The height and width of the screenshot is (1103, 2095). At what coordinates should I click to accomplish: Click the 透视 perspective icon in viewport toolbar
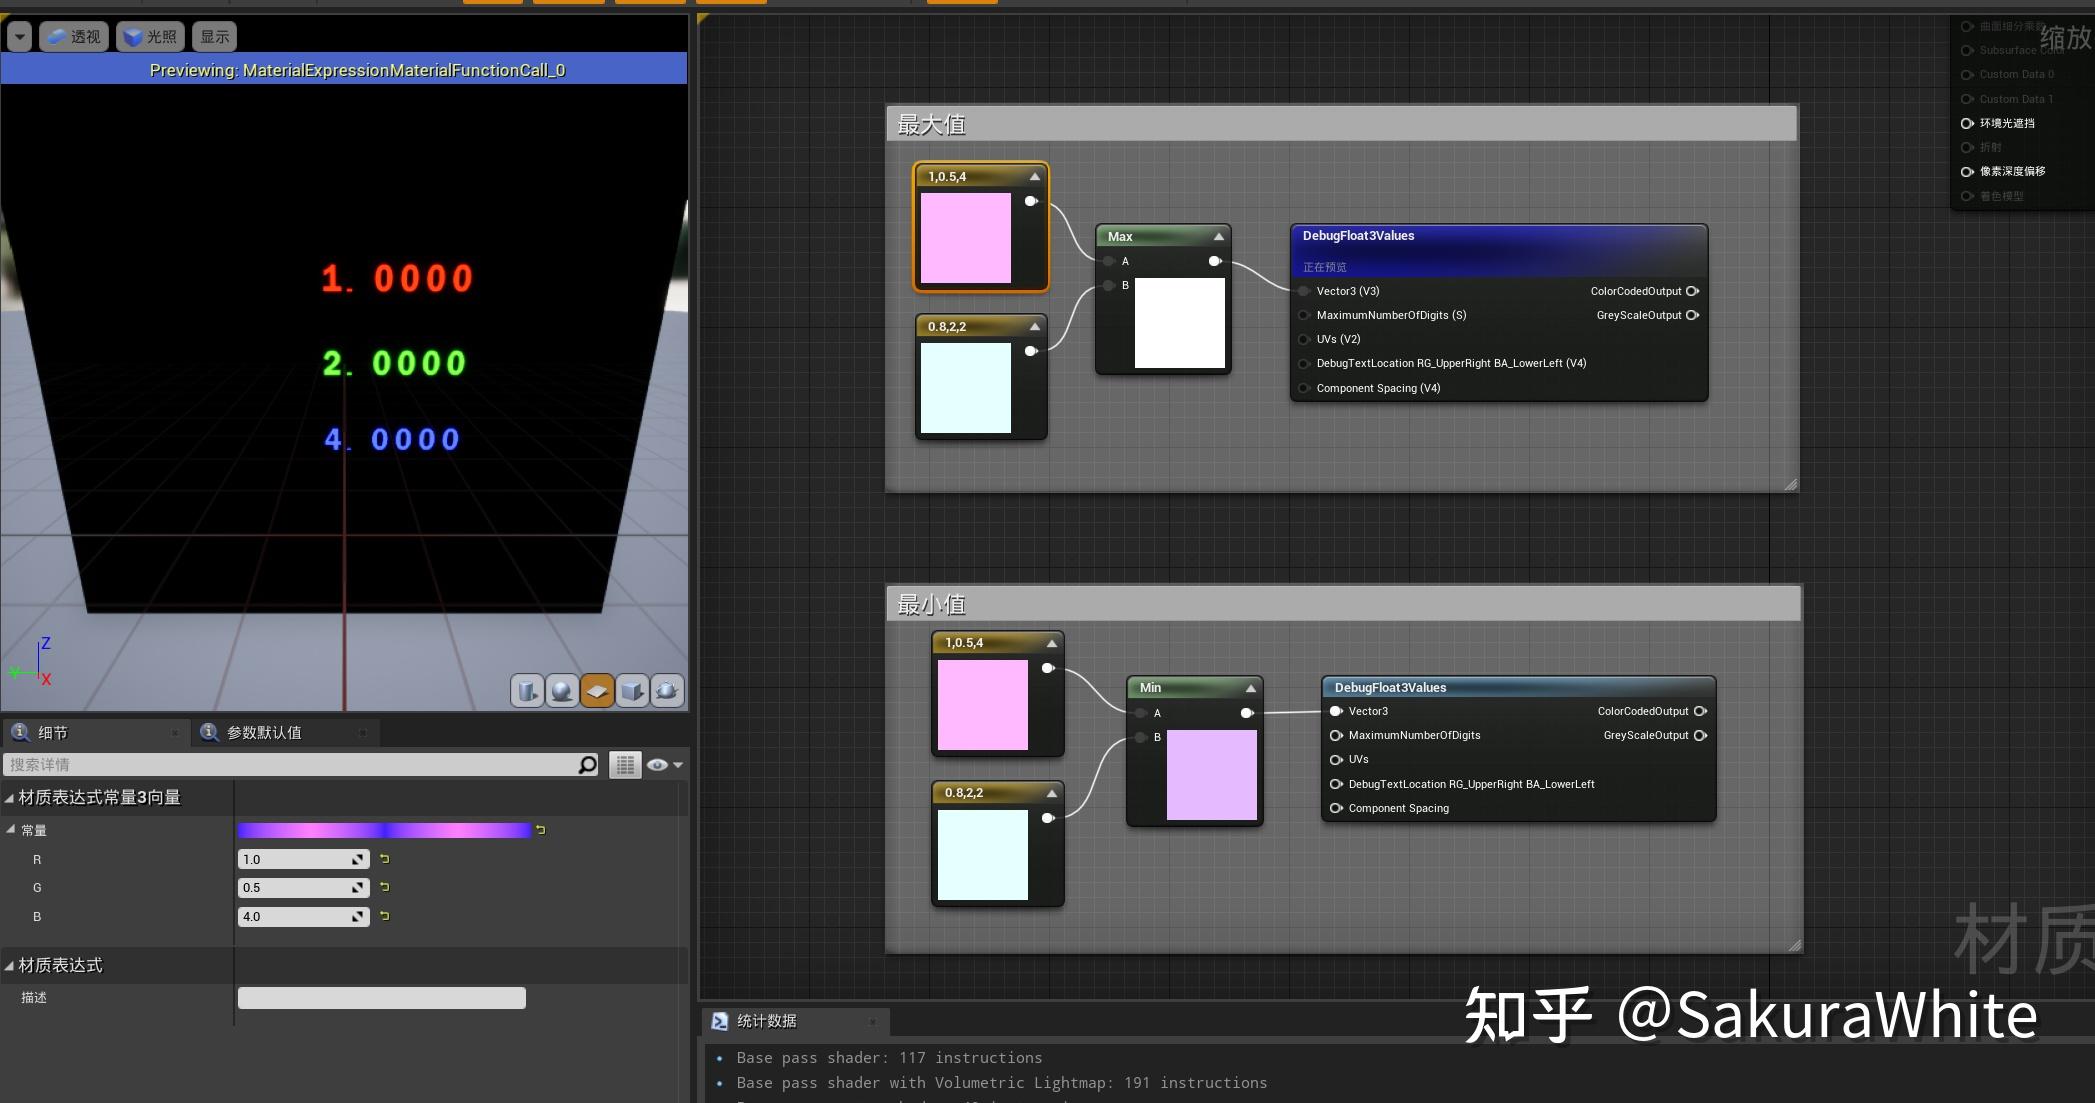[55, 36]
